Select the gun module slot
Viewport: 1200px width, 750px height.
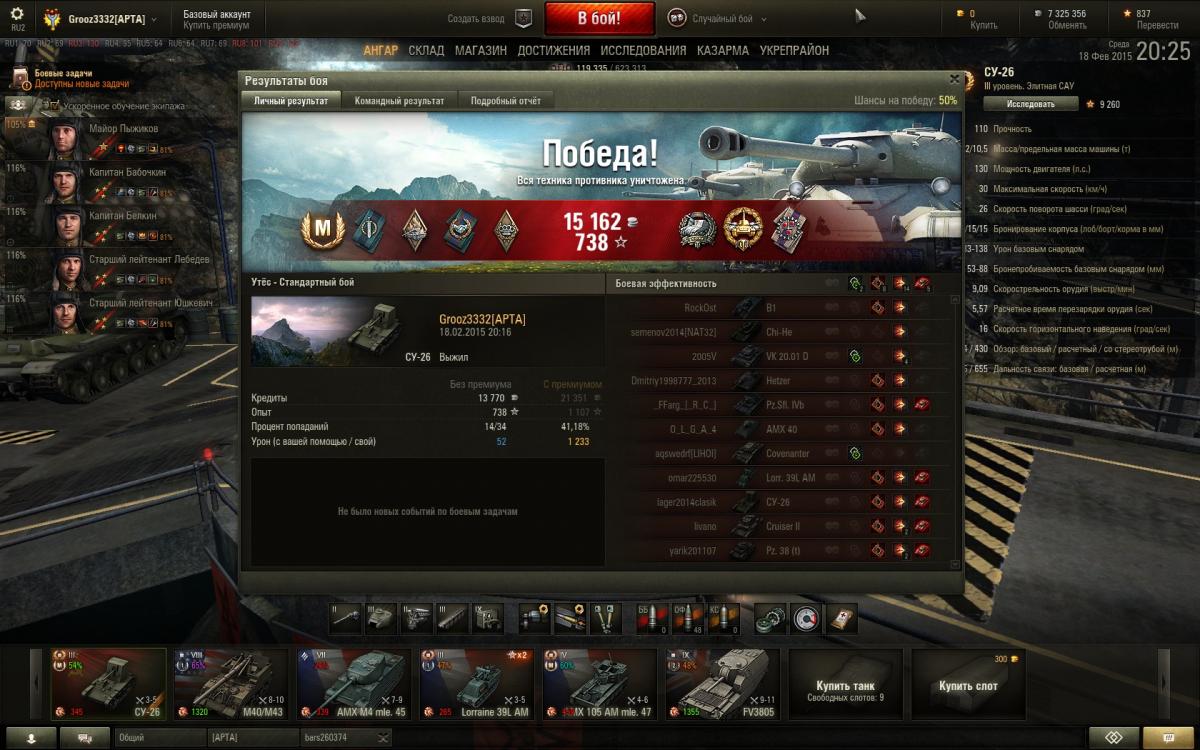pyautogui.click(x=346, y=618)
